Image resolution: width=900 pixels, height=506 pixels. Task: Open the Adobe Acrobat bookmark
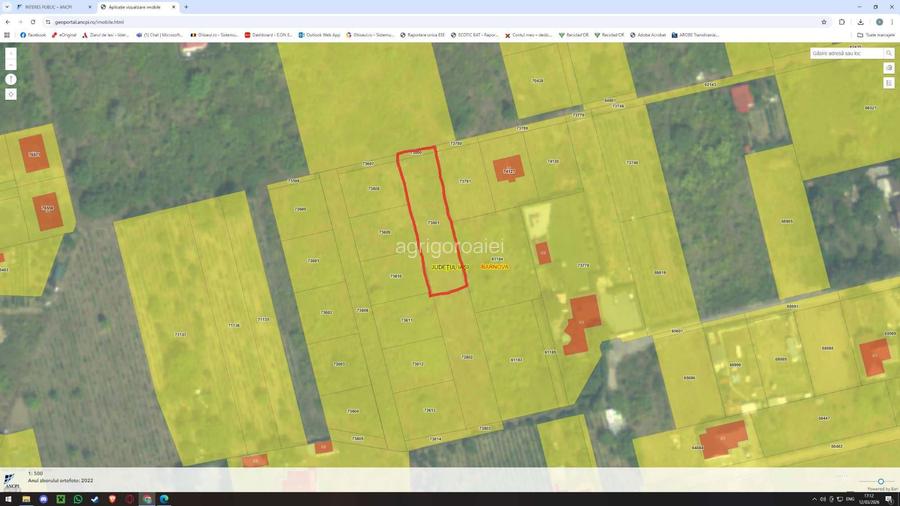click(x=650, y=34)
